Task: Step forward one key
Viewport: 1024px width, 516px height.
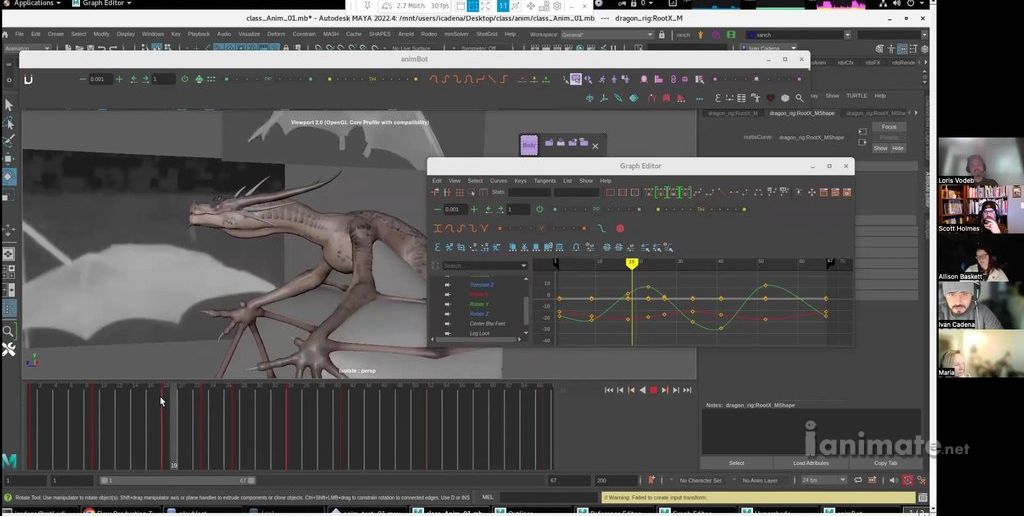Action: click(665, 390)
